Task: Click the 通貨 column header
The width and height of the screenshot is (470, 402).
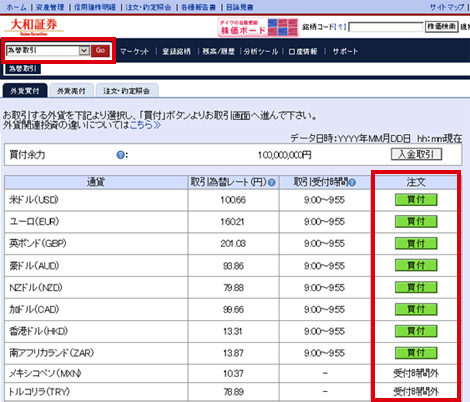Action: 96,182
